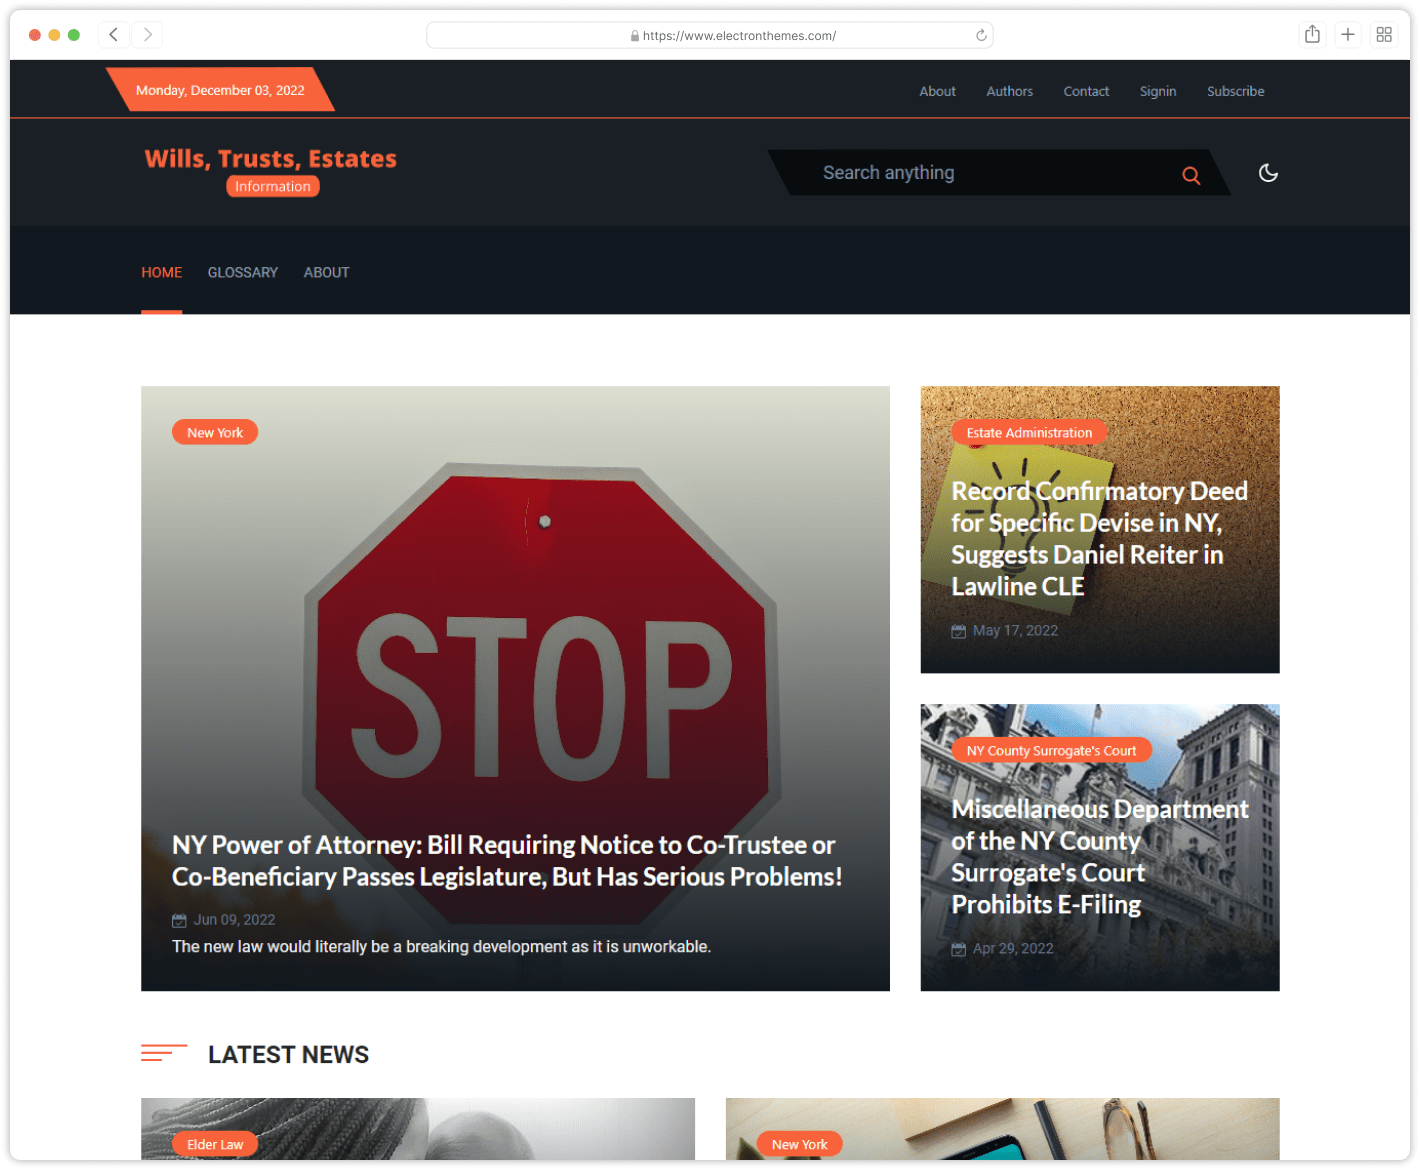Select the ABOUT navigation tab

326,272
